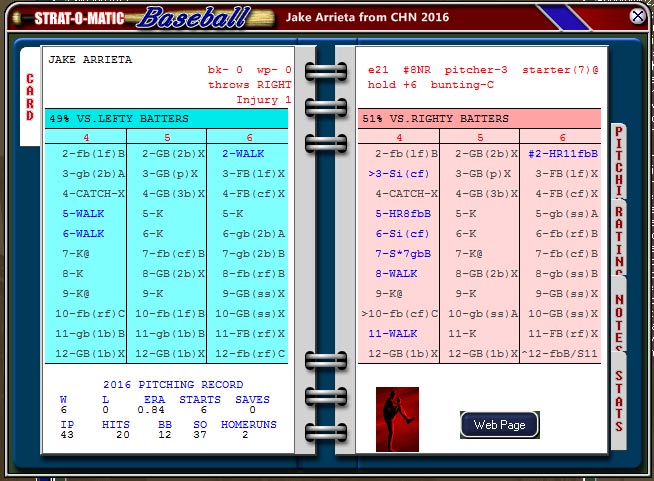Image resolution: width=654 pixels, height=481 pixels.
Task: Open the Pitching Ratings tab
Action: tap(619, 200)
